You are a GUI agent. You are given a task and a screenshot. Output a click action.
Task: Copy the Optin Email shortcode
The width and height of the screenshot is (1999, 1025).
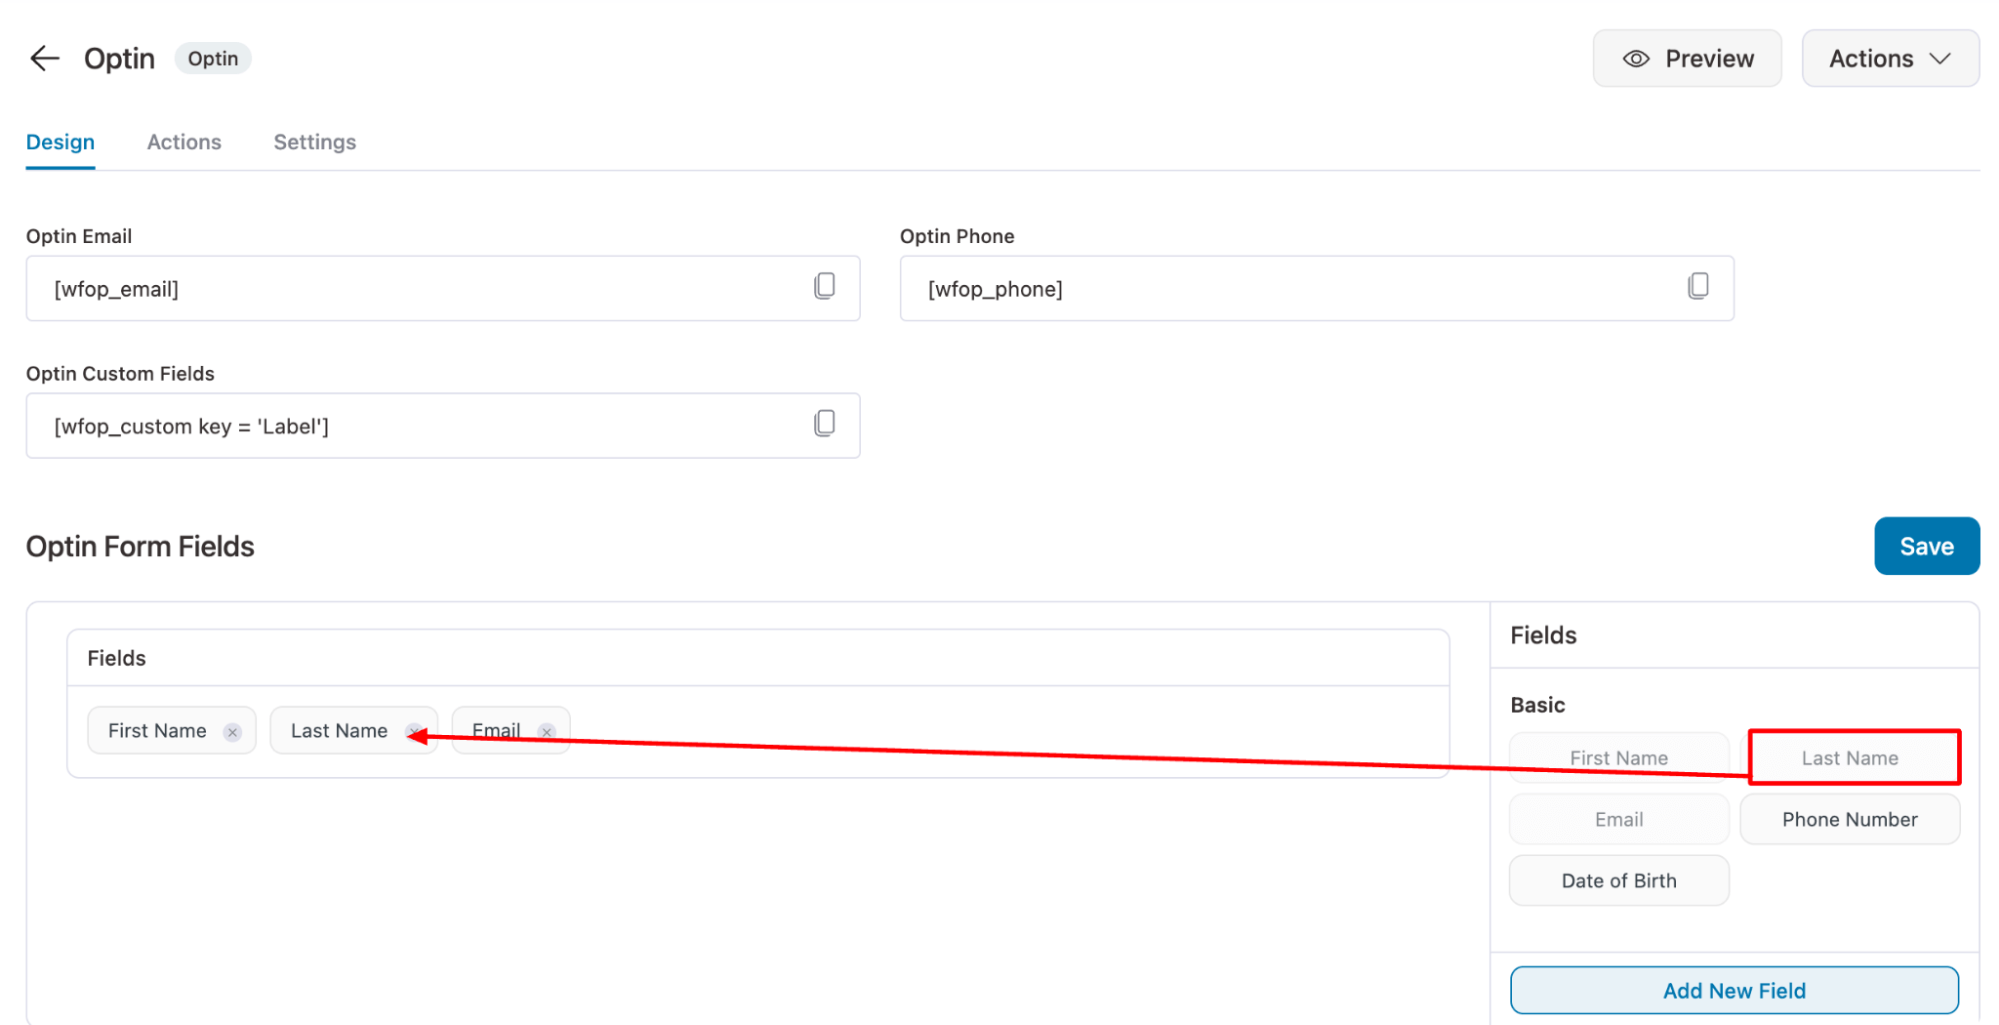(x=823, y=287)
